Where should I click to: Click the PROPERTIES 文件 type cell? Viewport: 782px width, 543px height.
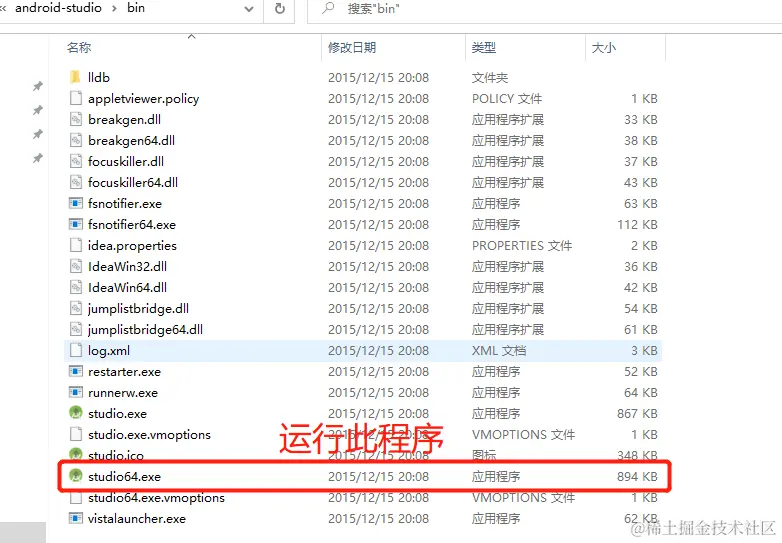(522, 246)
